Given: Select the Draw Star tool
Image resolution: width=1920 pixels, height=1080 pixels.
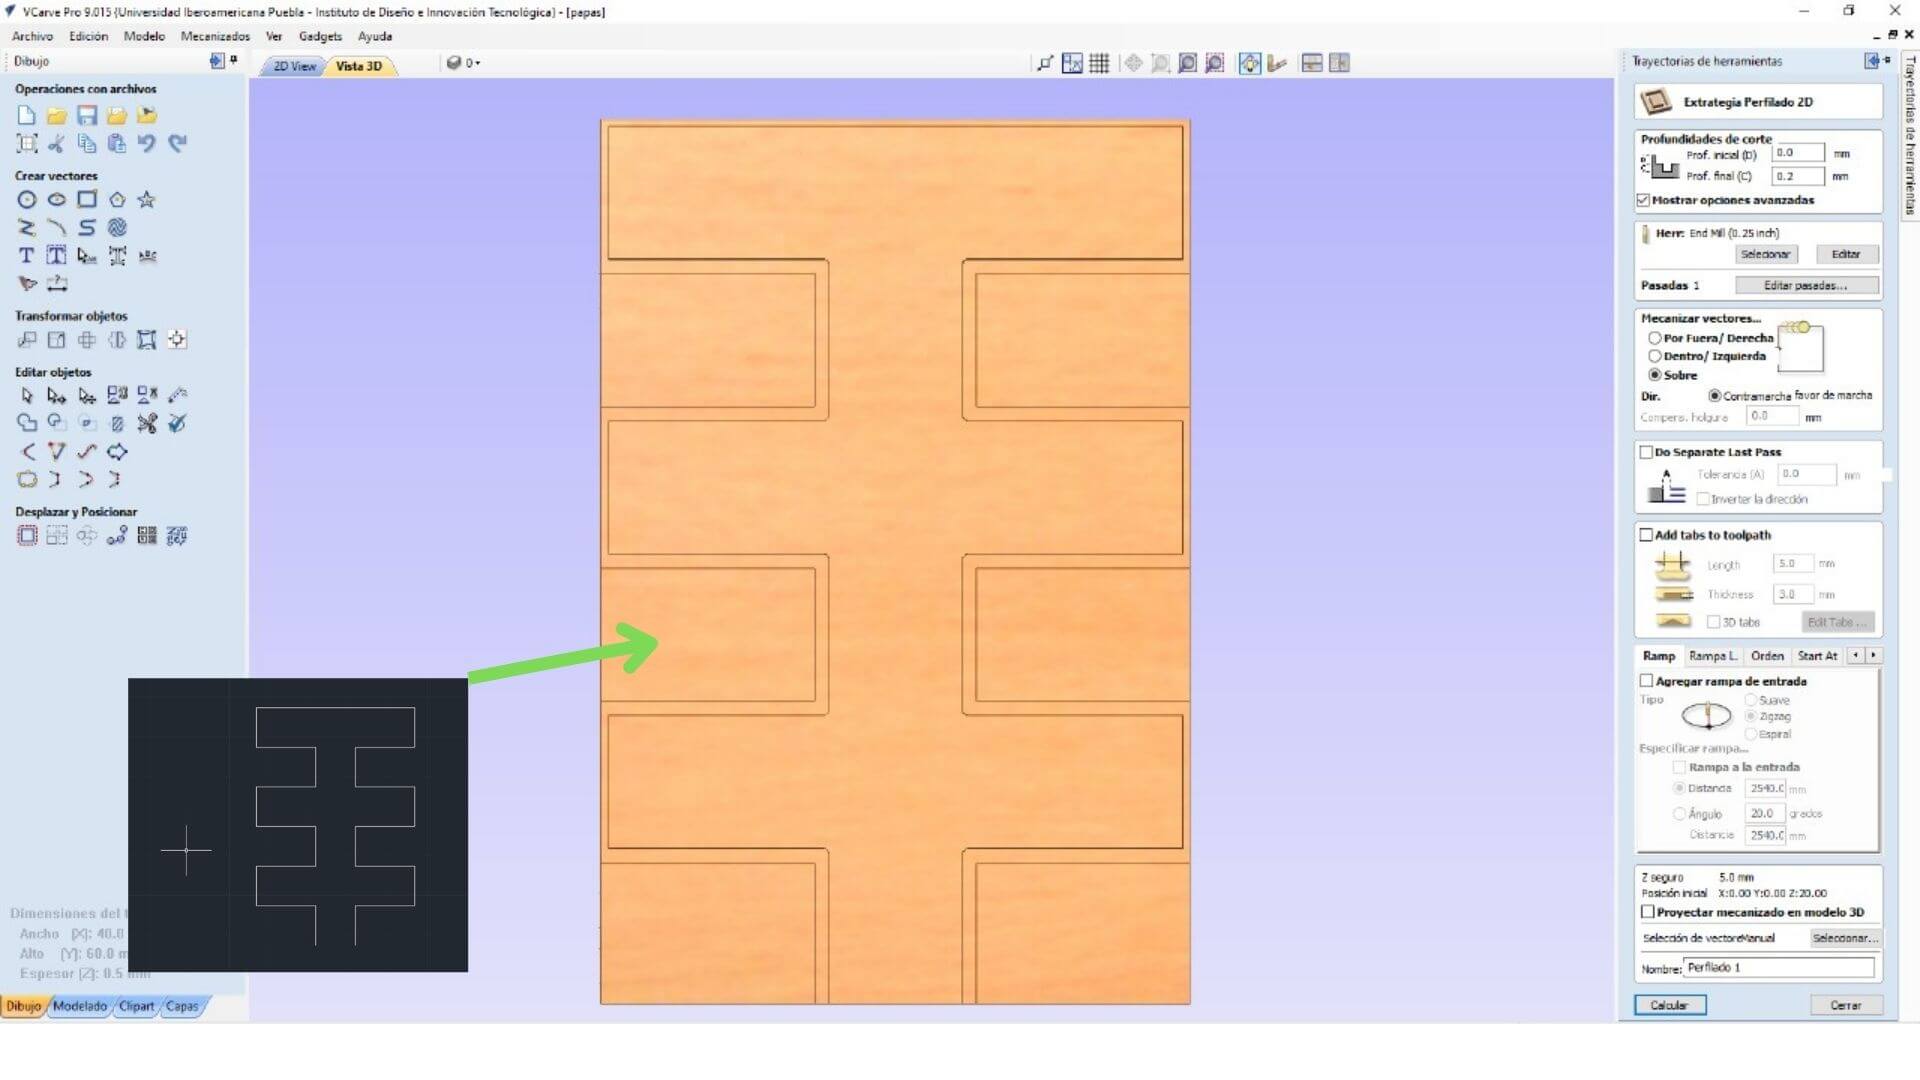Looking at the screenshot, I should [147, 200].
